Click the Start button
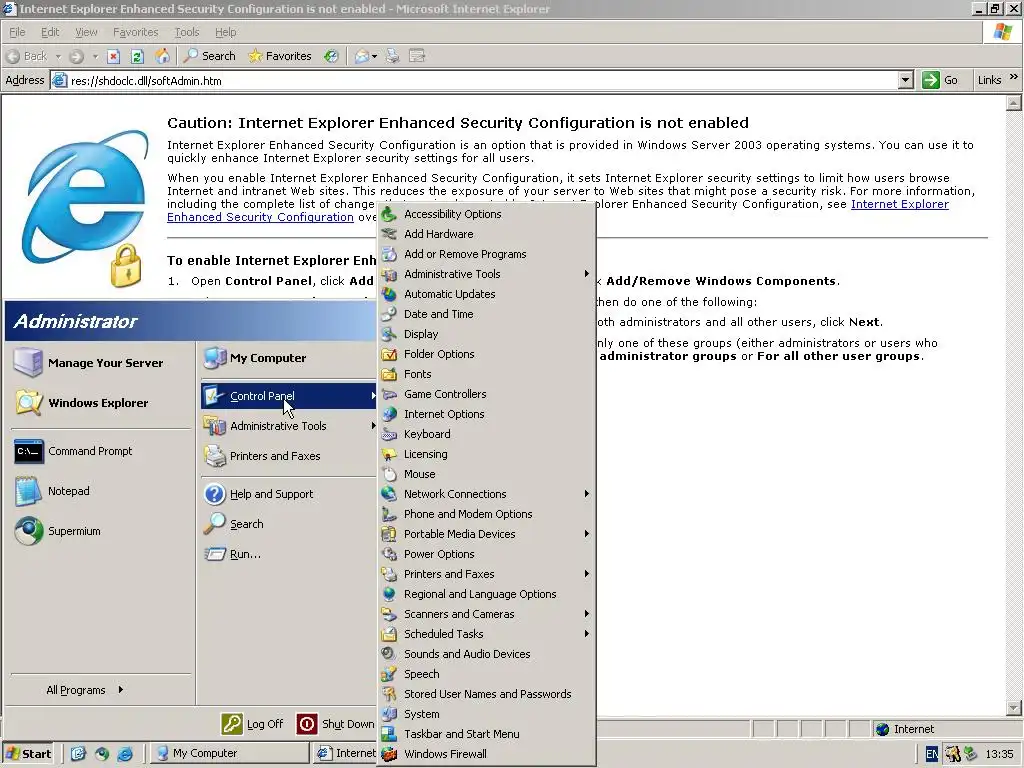 [x=28, y=754]
